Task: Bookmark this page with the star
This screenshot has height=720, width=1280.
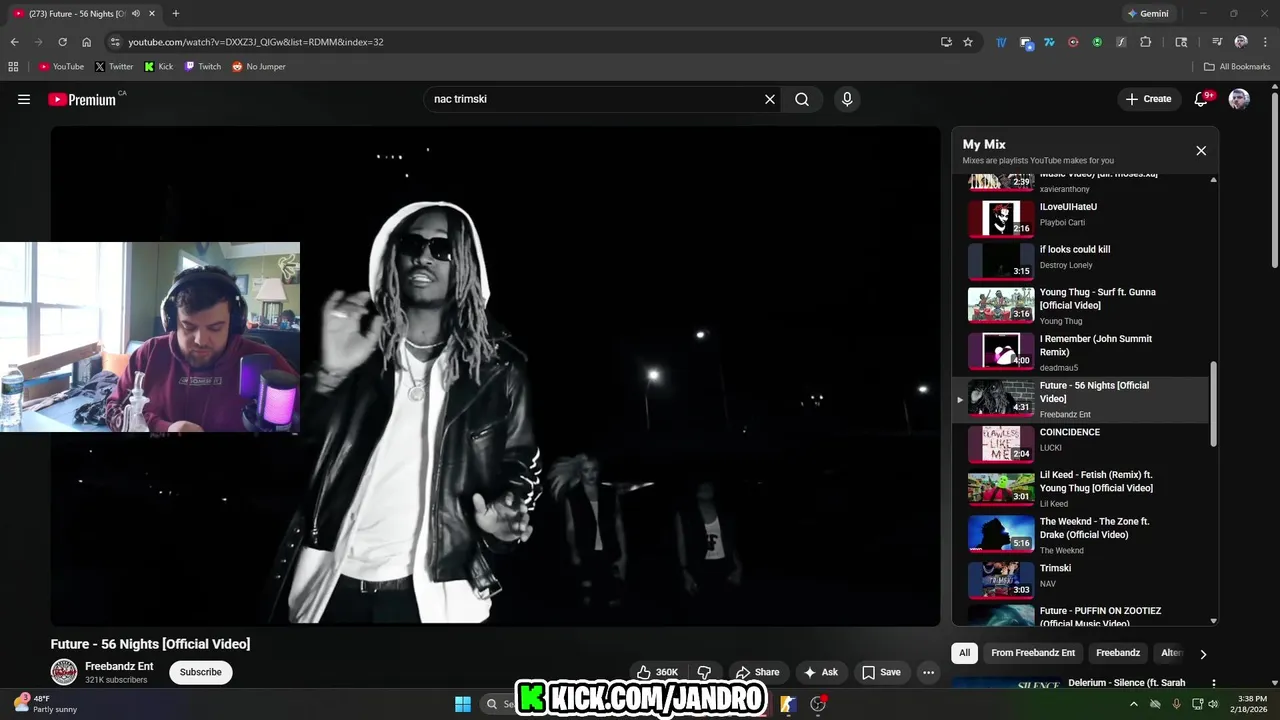Action: tap(968, 42)
